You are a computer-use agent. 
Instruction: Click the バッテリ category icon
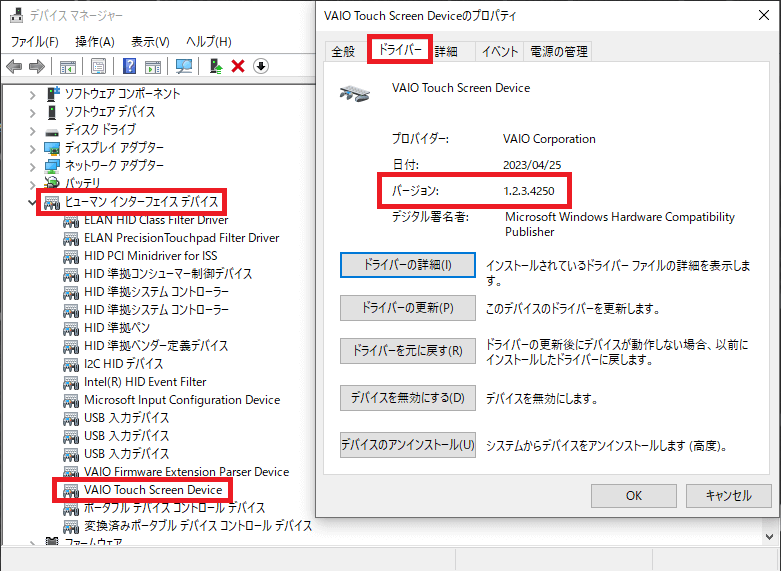pyautogui.click(x=52, y=183)
